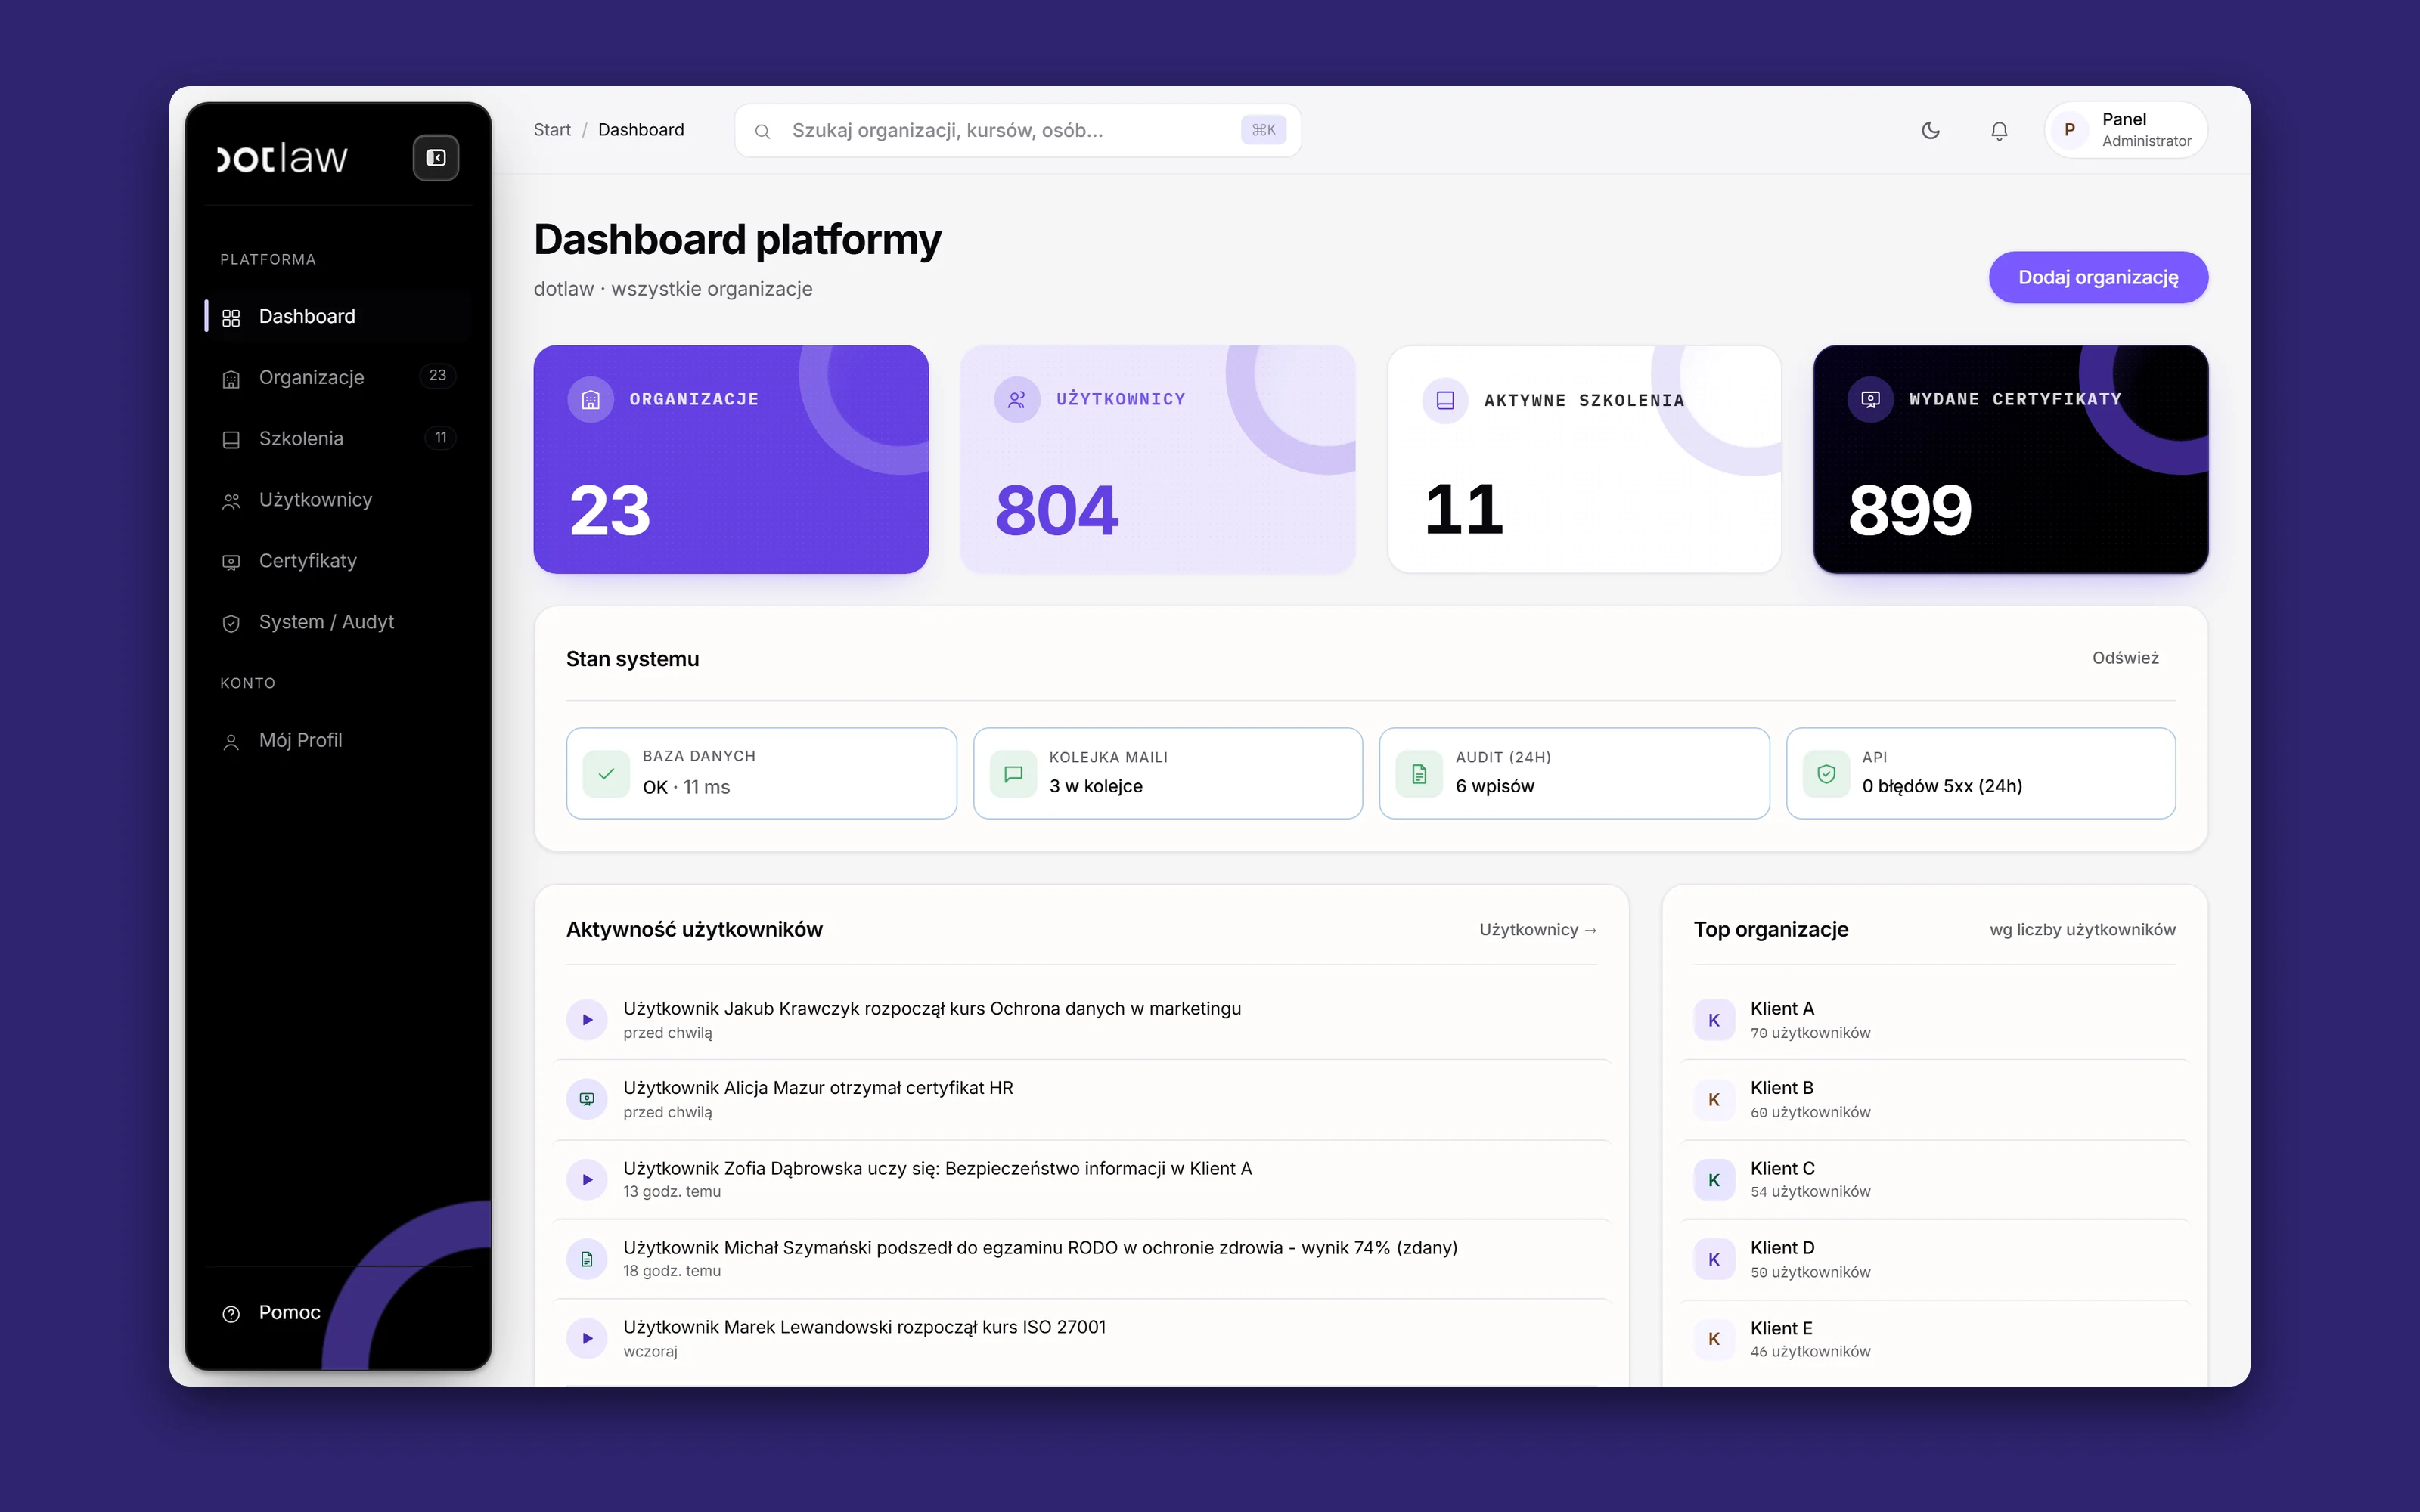Click document icon beside Michał Szymański activity
Image resolution: width=2420 pixels, height=1512 pixels.
coord(587,1259)
